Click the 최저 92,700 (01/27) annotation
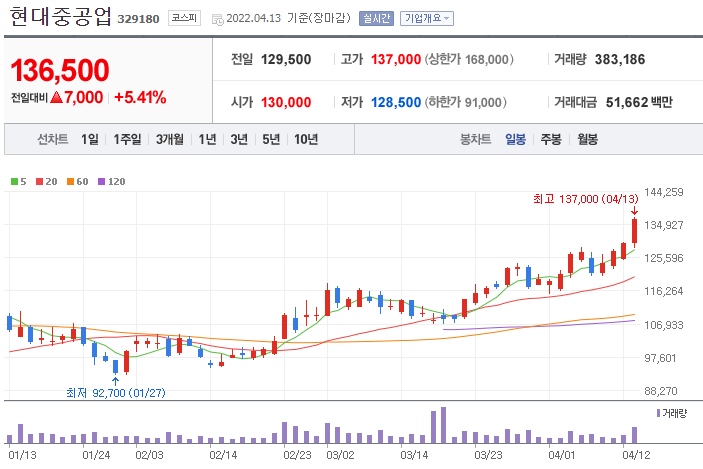Image resolution: width=703 pixels, height=469 pixels. tap(116, 393)
